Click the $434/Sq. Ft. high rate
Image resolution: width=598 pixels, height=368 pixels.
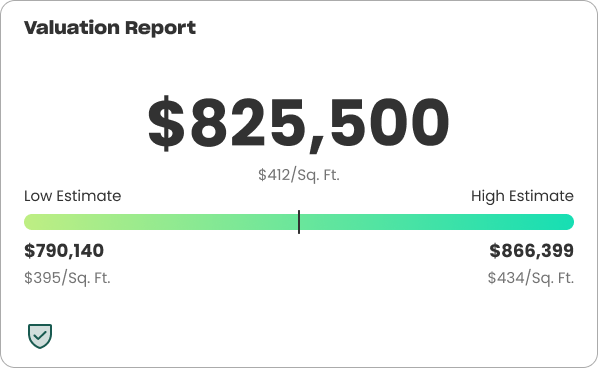click(x=531, y=278)
